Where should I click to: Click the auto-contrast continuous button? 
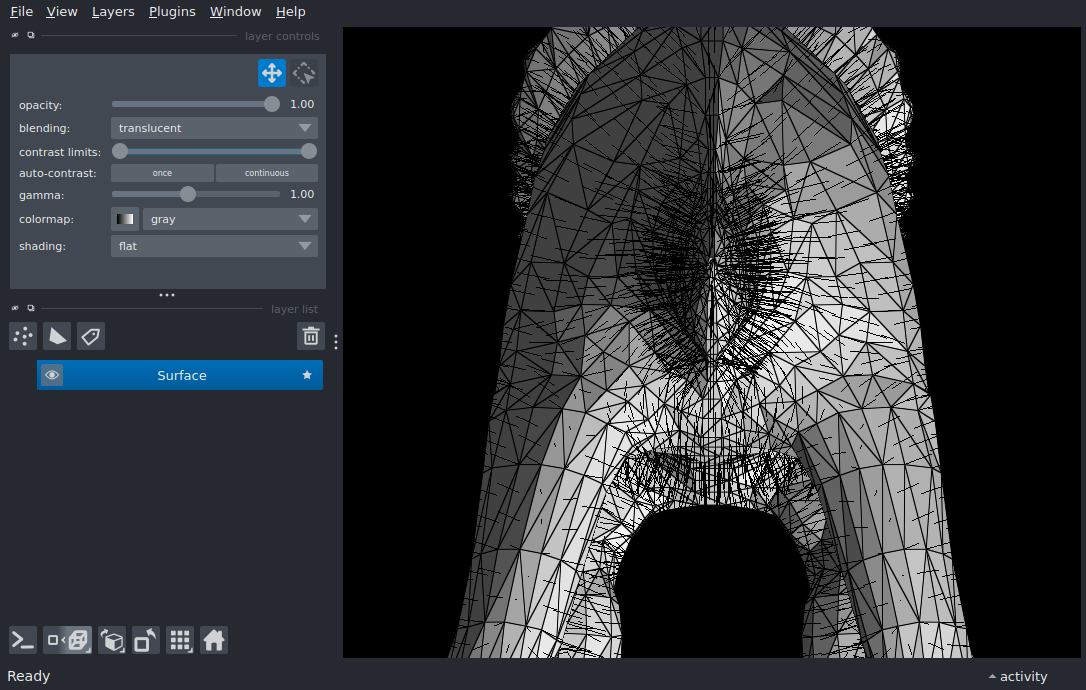click(267, 173)
